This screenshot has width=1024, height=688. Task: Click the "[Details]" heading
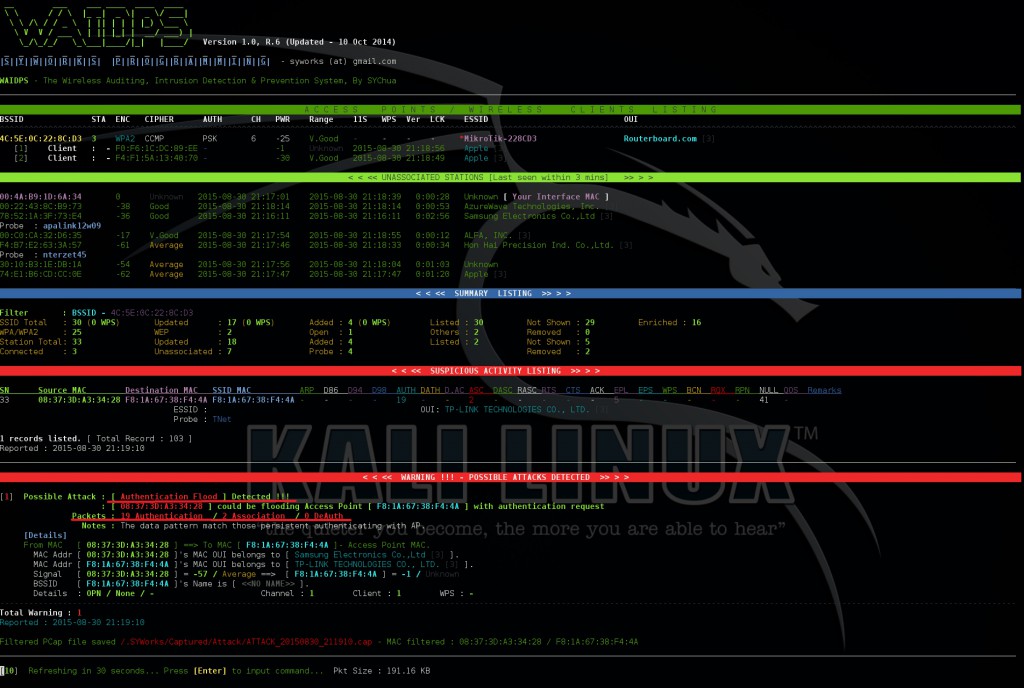tap(45, 535)
